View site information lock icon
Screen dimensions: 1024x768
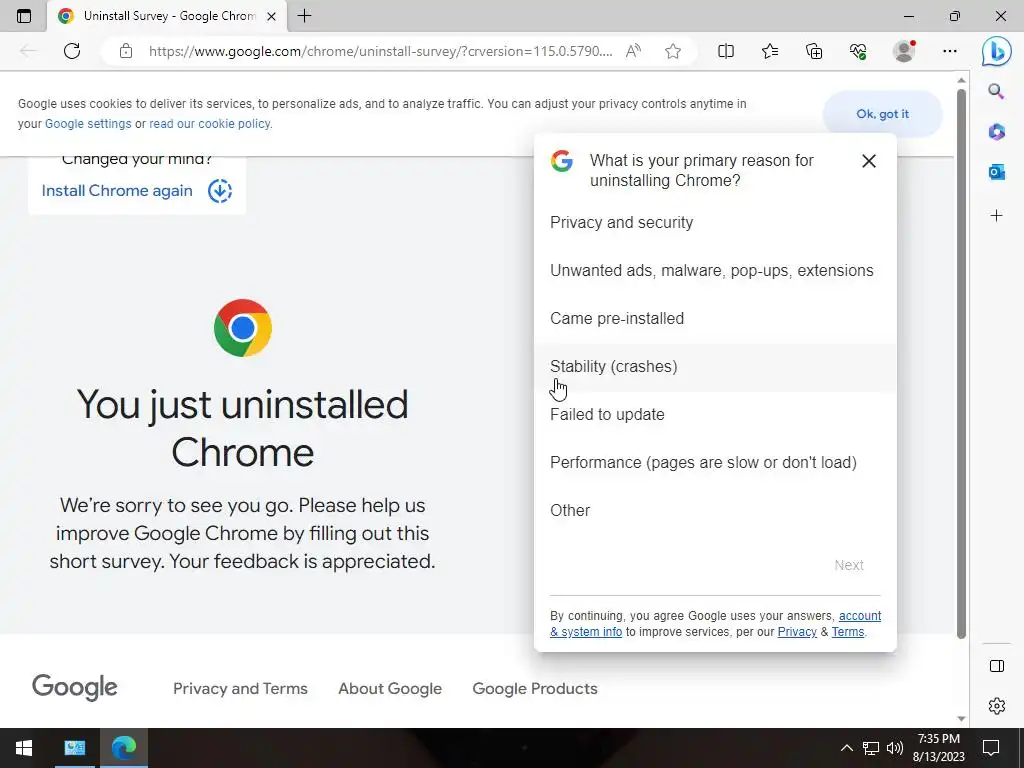[x=126, y=51]
